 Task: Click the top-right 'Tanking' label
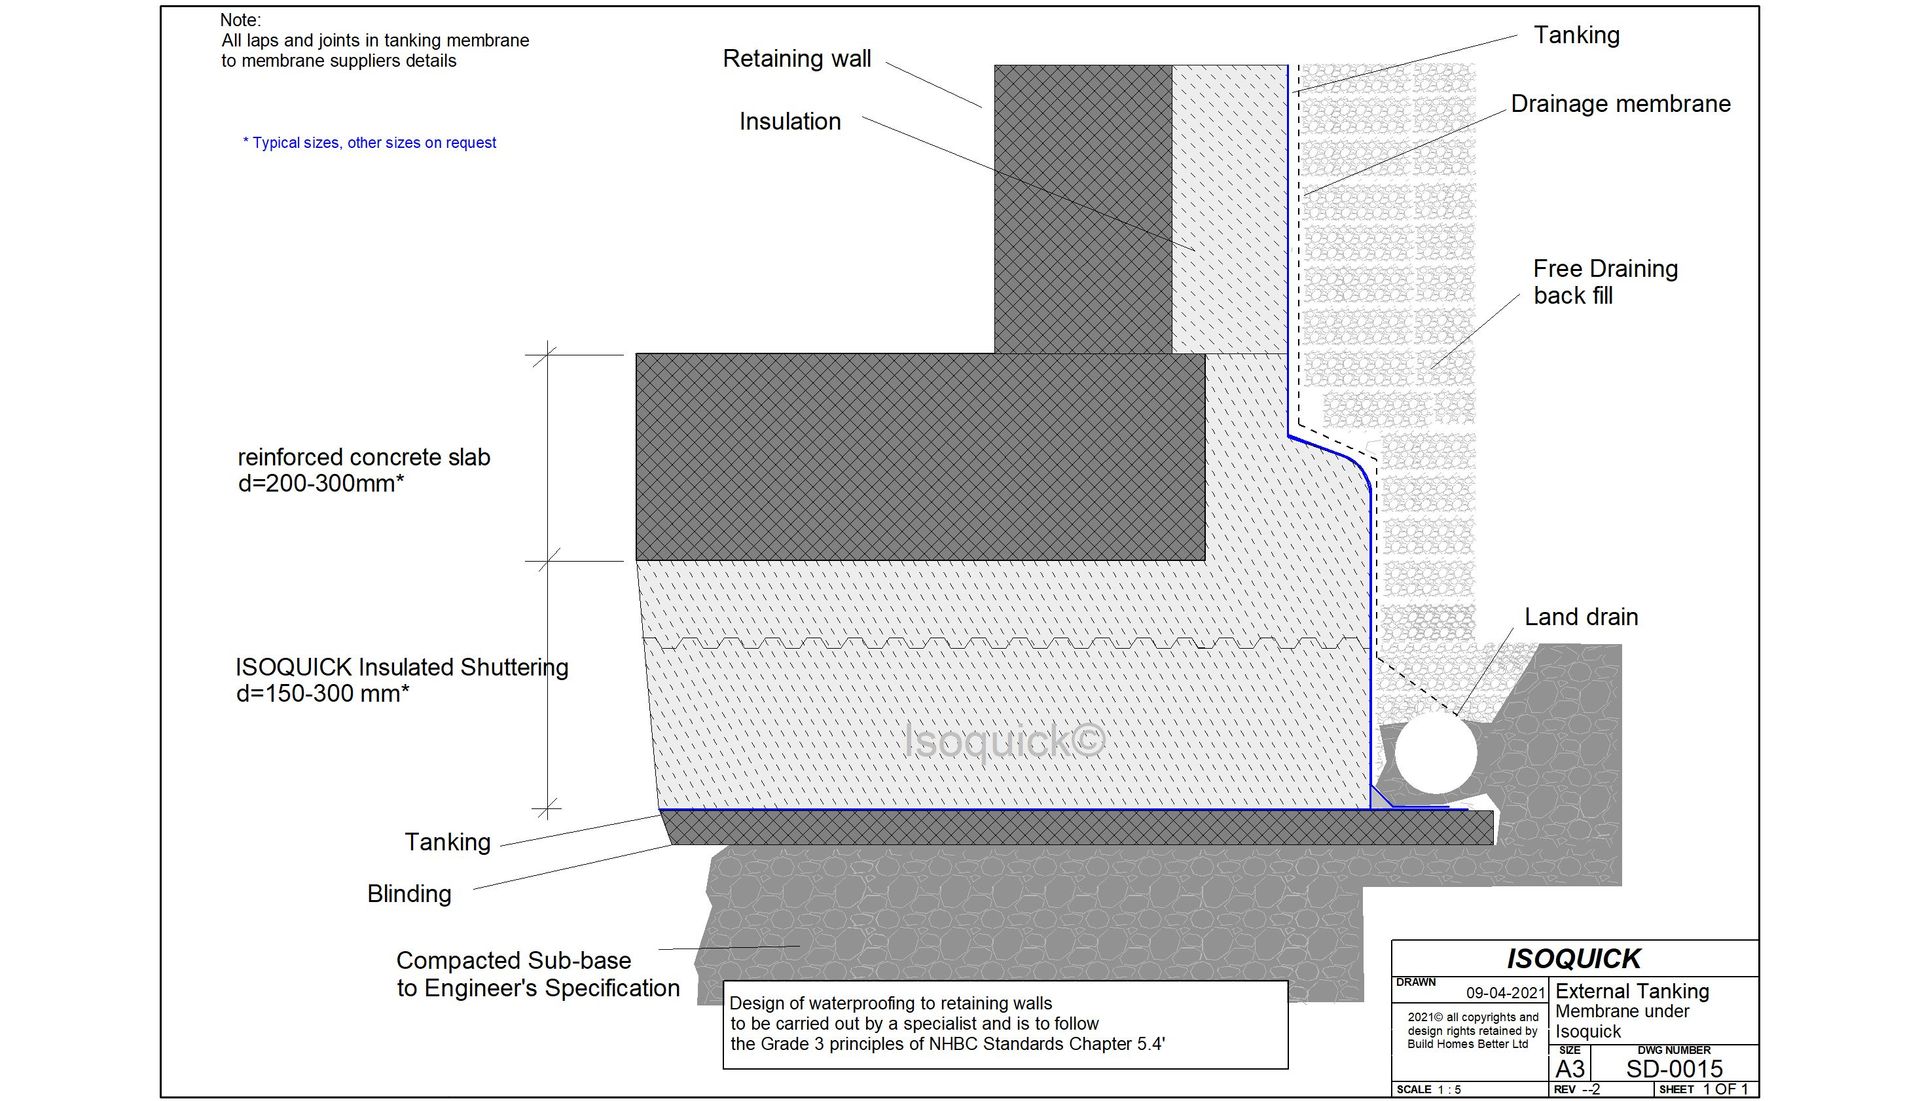1577,35
